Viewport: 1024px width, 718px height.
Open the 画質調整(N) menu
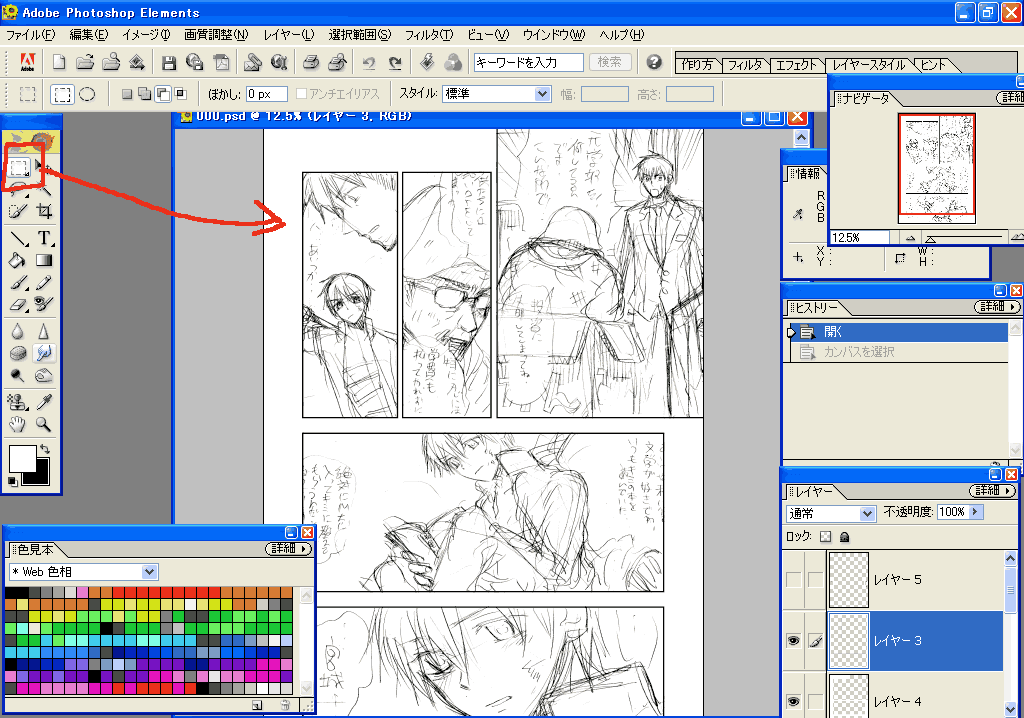216,35
